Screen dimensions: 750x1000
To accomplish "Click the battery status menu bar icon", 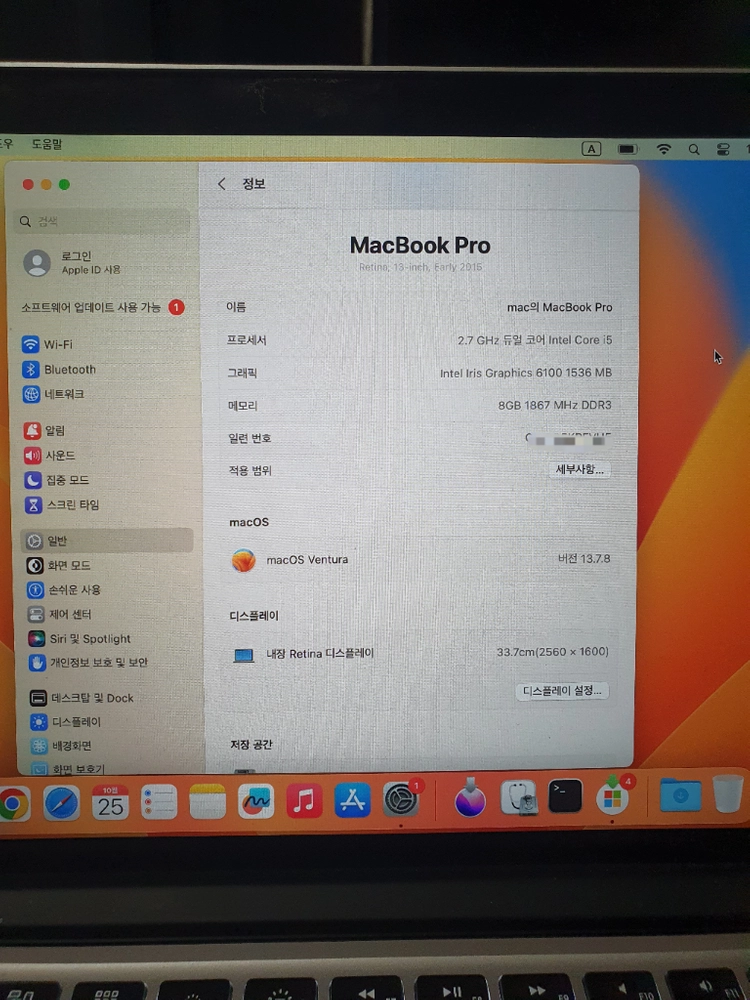I will [628, 149].
